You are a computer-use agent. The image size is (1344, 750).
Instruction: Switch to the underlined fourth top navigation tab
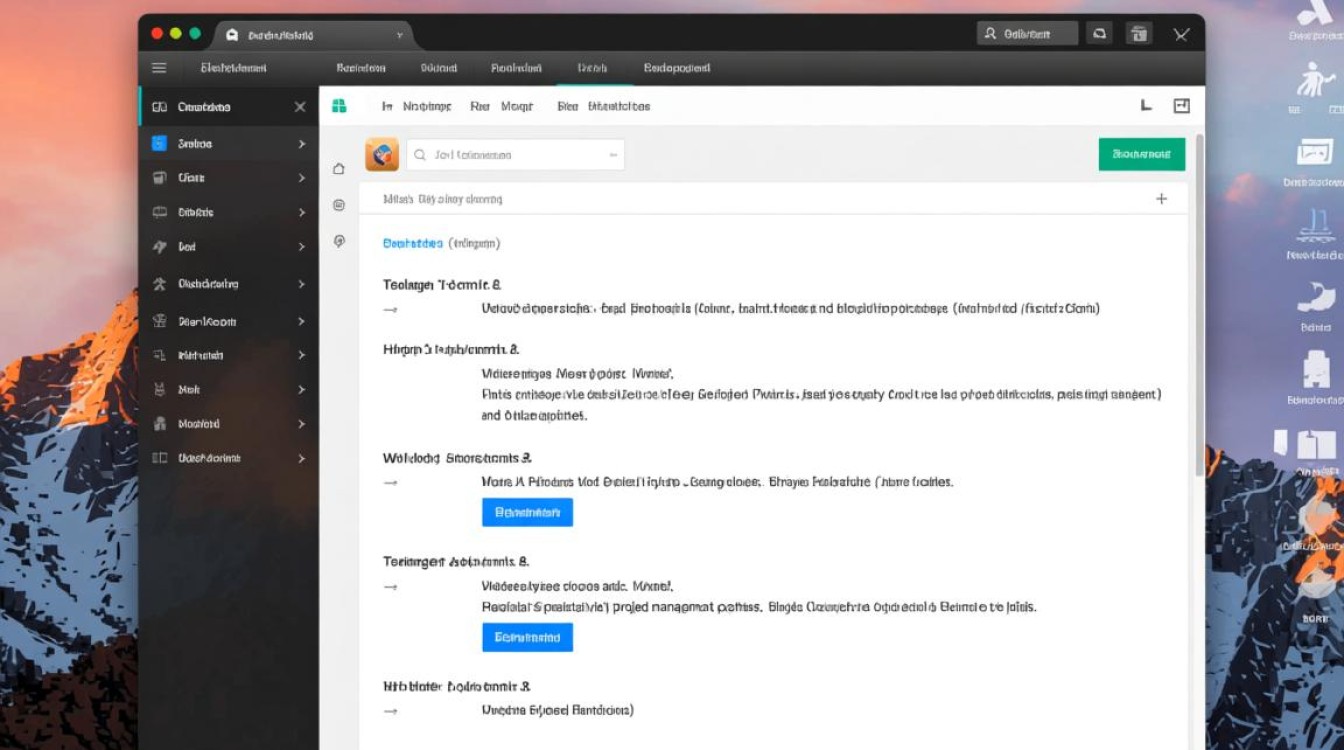click(592, 68)
